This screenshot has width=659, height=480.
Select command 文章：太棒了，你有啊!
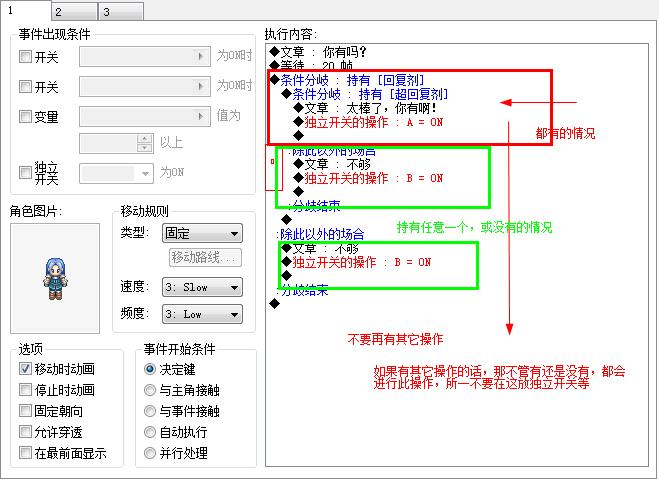[365, 108]
